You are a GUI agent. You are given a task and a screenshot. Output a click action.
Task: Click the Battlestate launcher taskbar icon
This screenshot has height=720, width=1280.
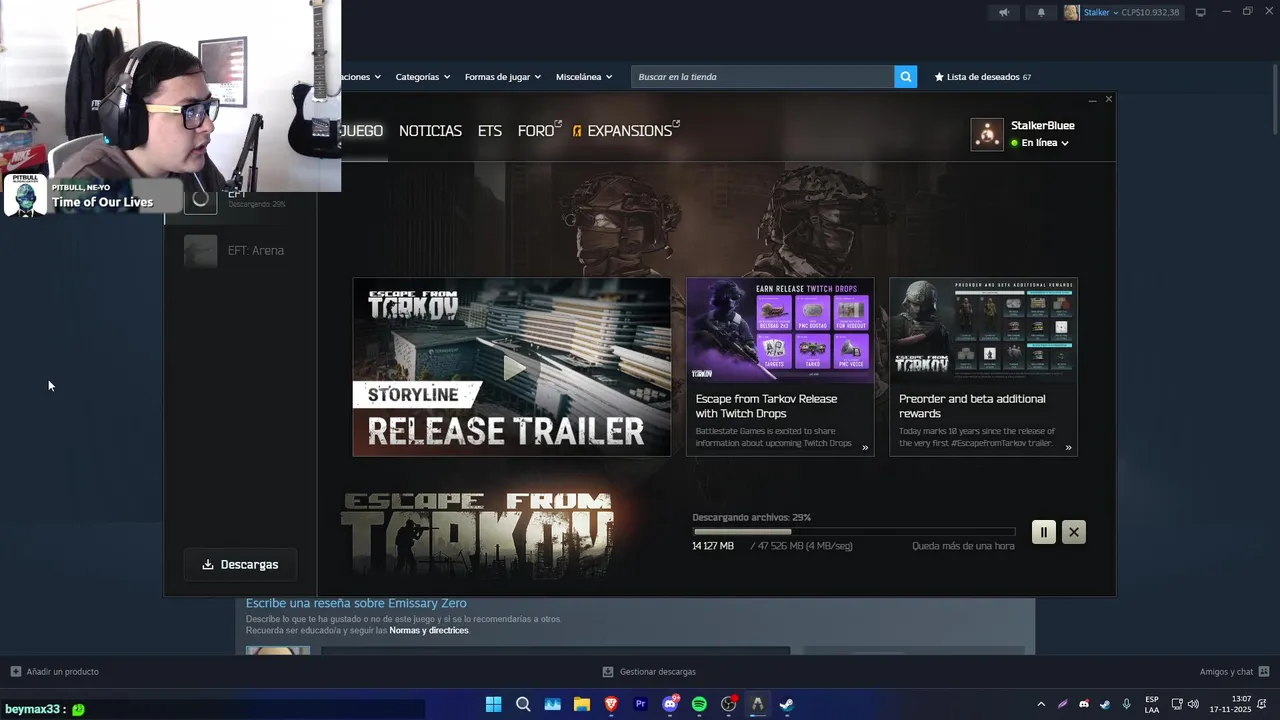758,704
